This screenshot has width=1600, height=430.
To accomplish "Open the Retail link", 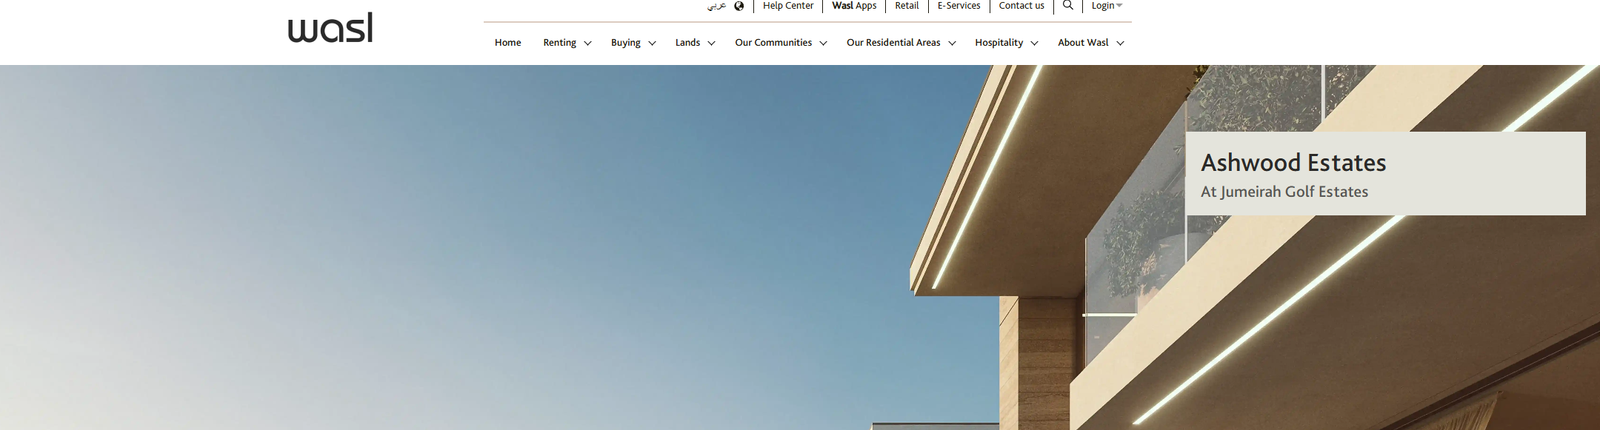I will pyautogui.click(x=906, y=6).
